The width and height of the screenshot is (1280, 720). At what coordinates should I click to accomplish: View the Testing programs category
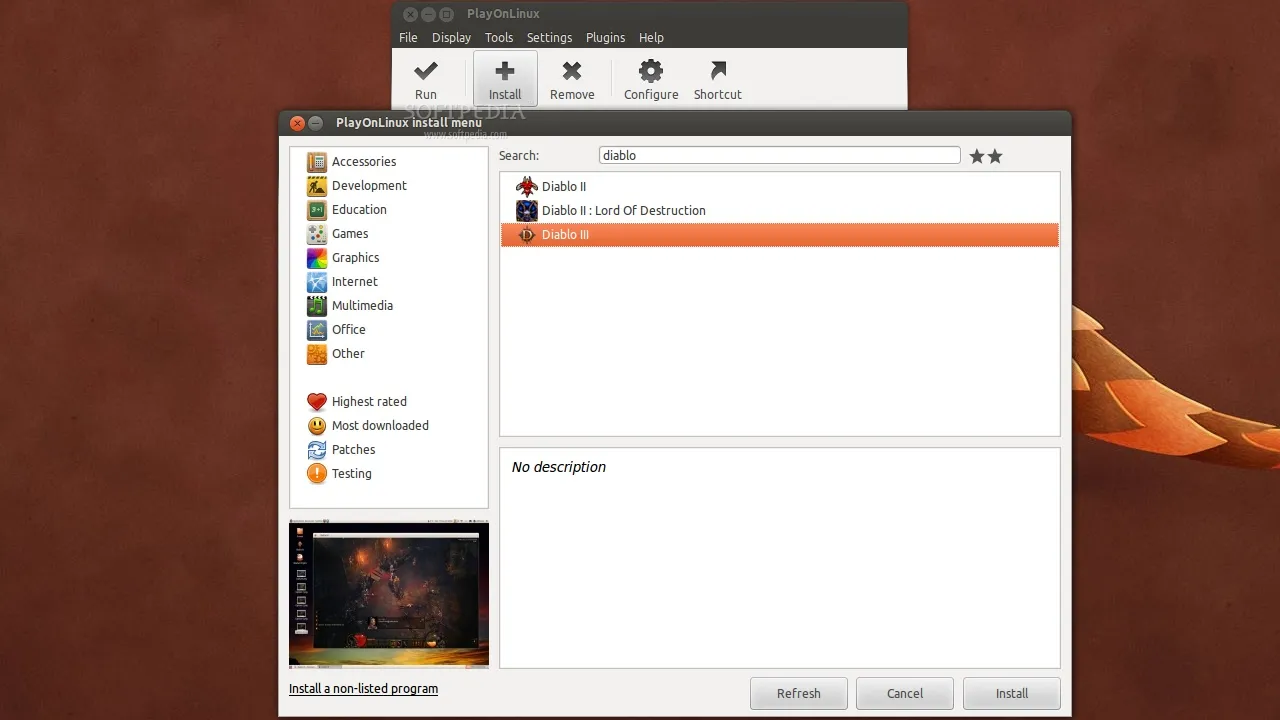[x=351, y=474]
